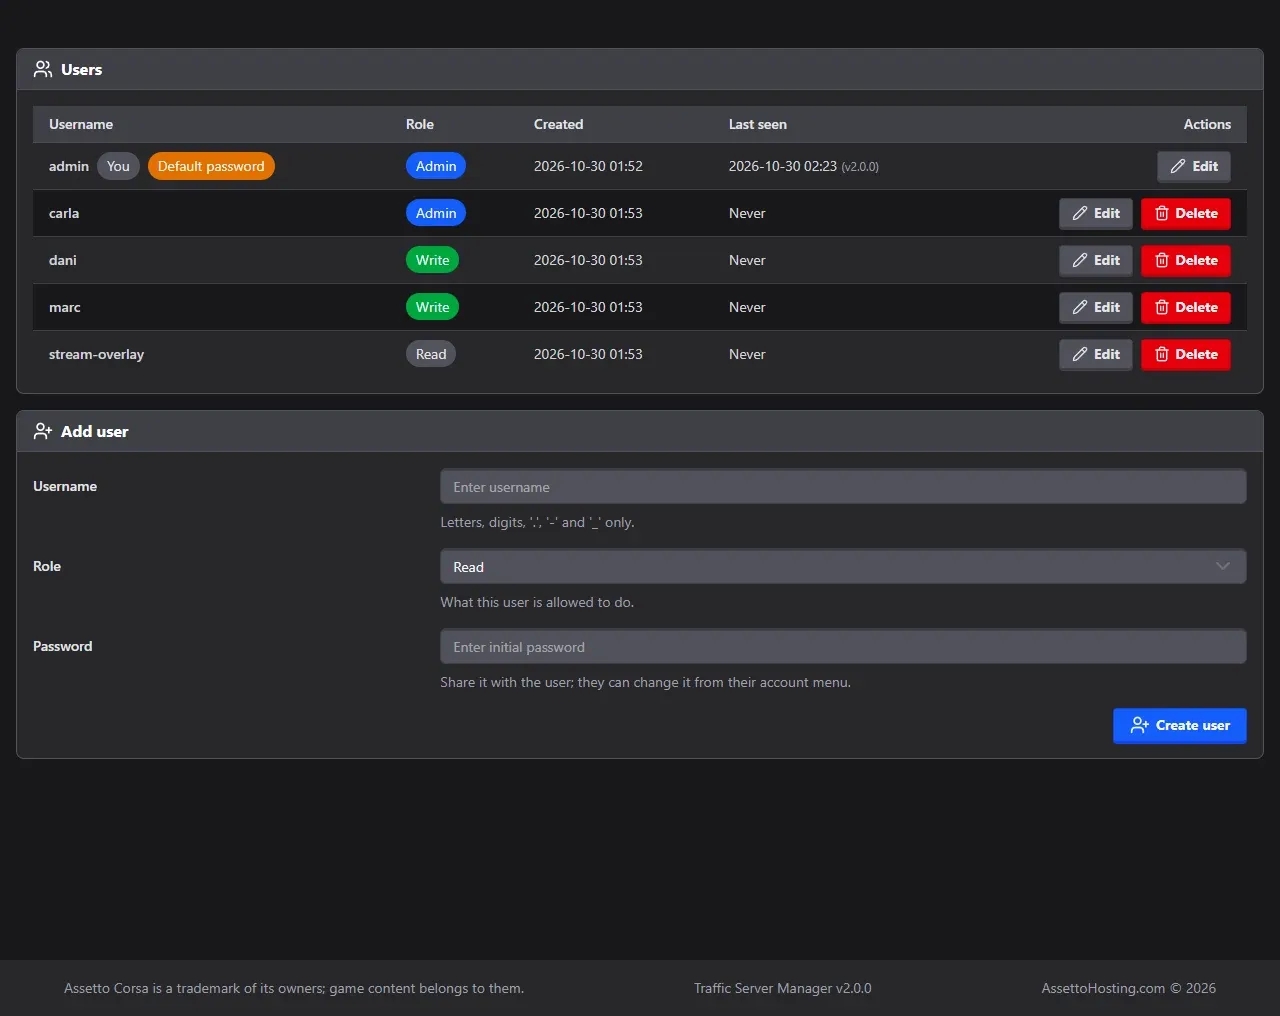Click the You badge beside admin

pos(118,166)
